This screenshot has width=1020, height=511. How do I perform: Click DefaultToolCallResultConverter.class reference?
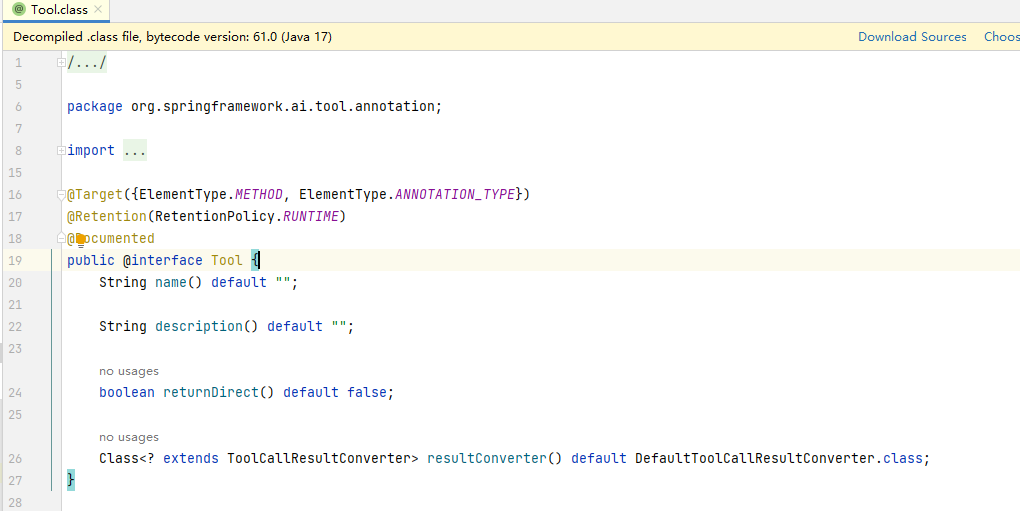779,458
